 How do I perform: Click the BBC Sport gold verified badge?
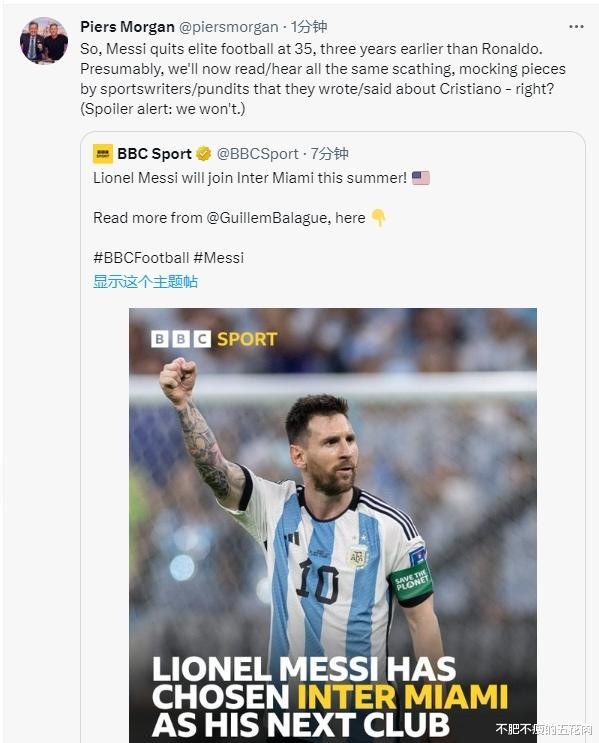[x=204, y=154]
